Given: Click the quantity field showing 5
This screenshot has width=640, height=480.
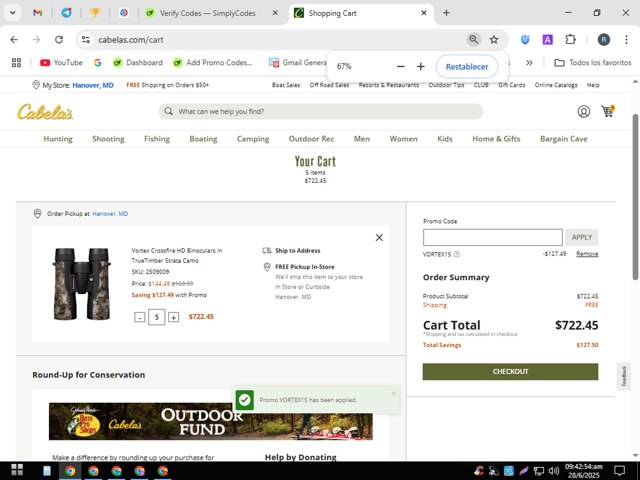Looking at the screenshot, I should pos(157,317).
